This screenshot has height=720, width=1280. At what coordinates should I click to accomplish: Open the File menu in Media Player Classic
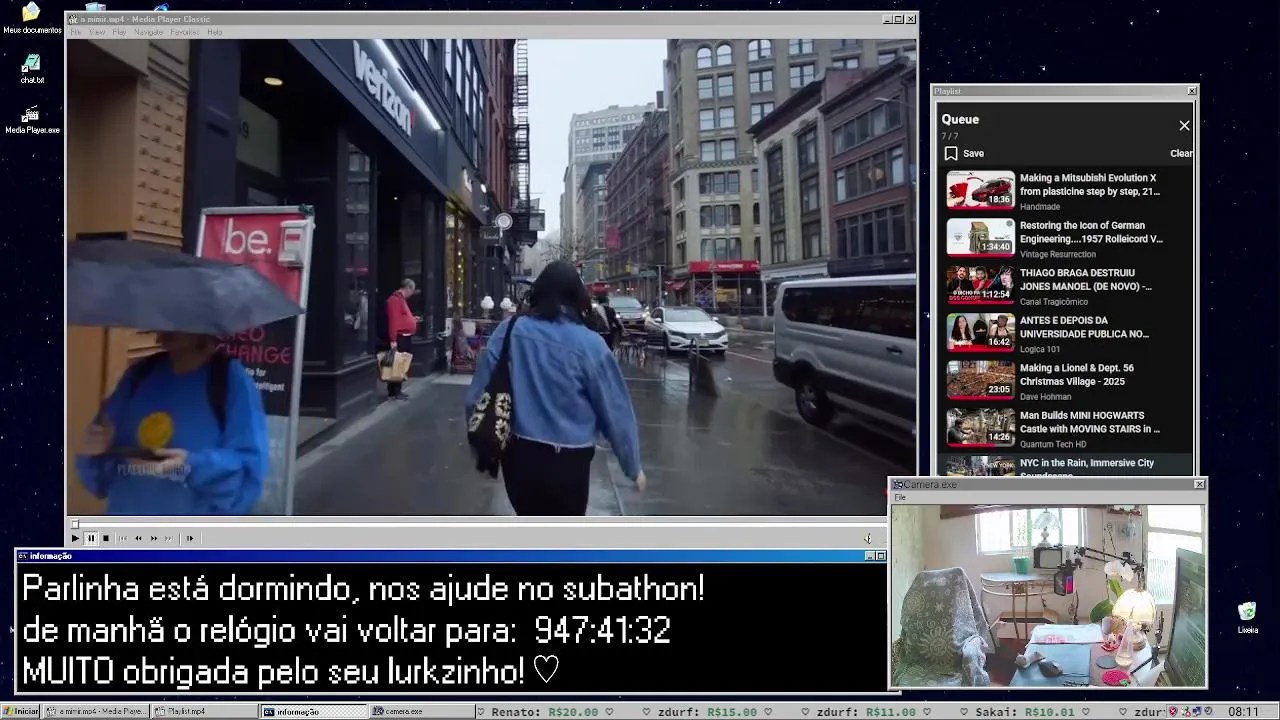75,32
